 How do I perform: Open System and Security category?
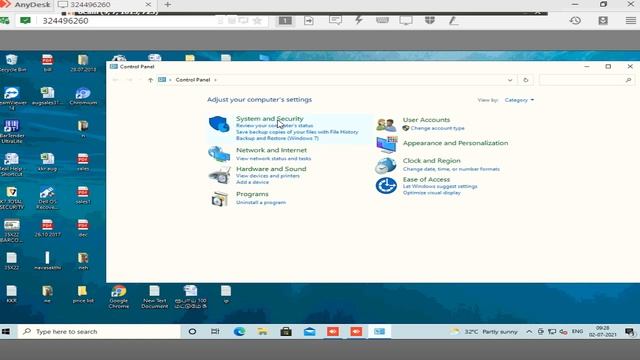pyautogui.click(x=269, y=118)
